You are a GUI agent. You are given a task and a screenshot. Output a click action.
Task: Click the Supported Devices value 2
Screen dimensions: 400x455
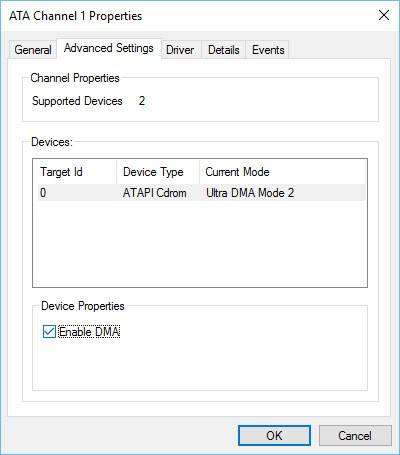coord(142,101)
